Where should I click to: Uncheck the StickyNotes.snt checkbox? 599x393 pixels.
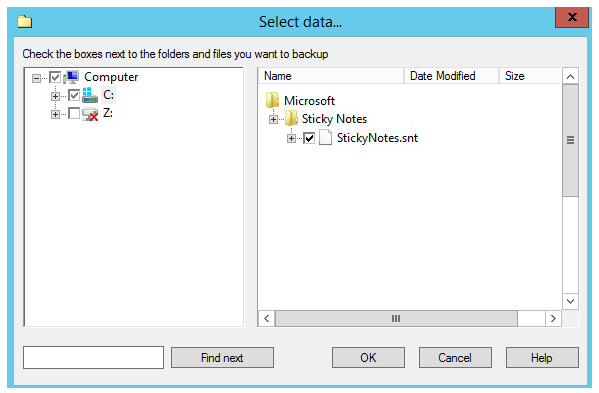(309, 138)
